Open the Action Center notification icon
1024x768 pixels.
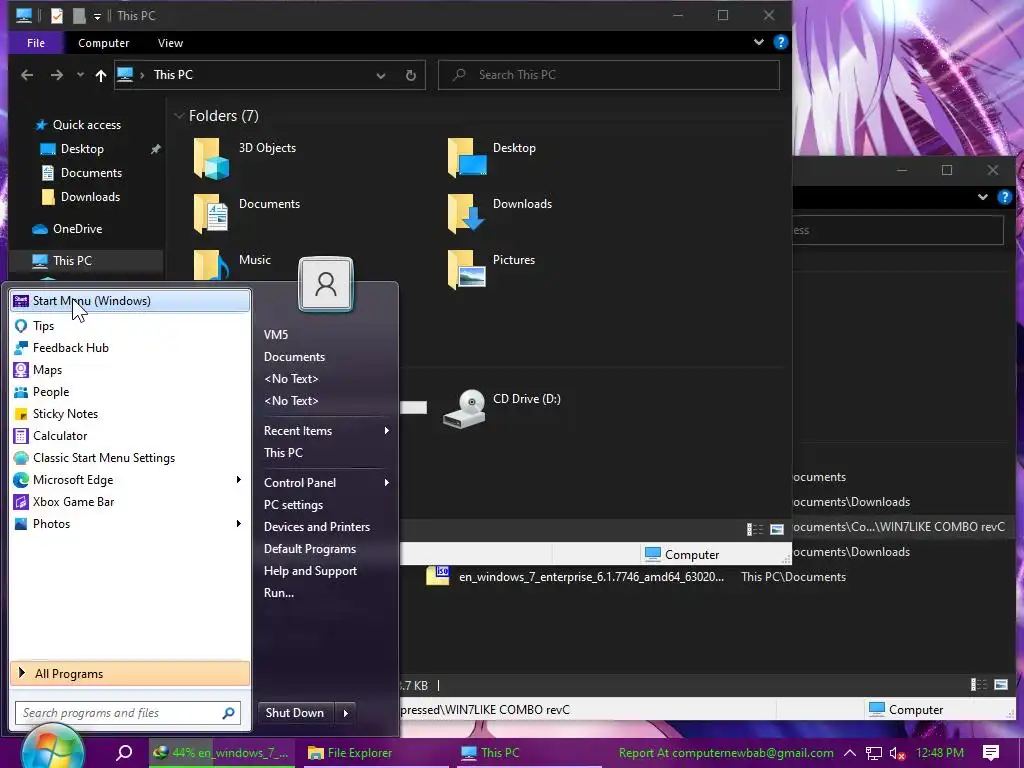(991, 753)
